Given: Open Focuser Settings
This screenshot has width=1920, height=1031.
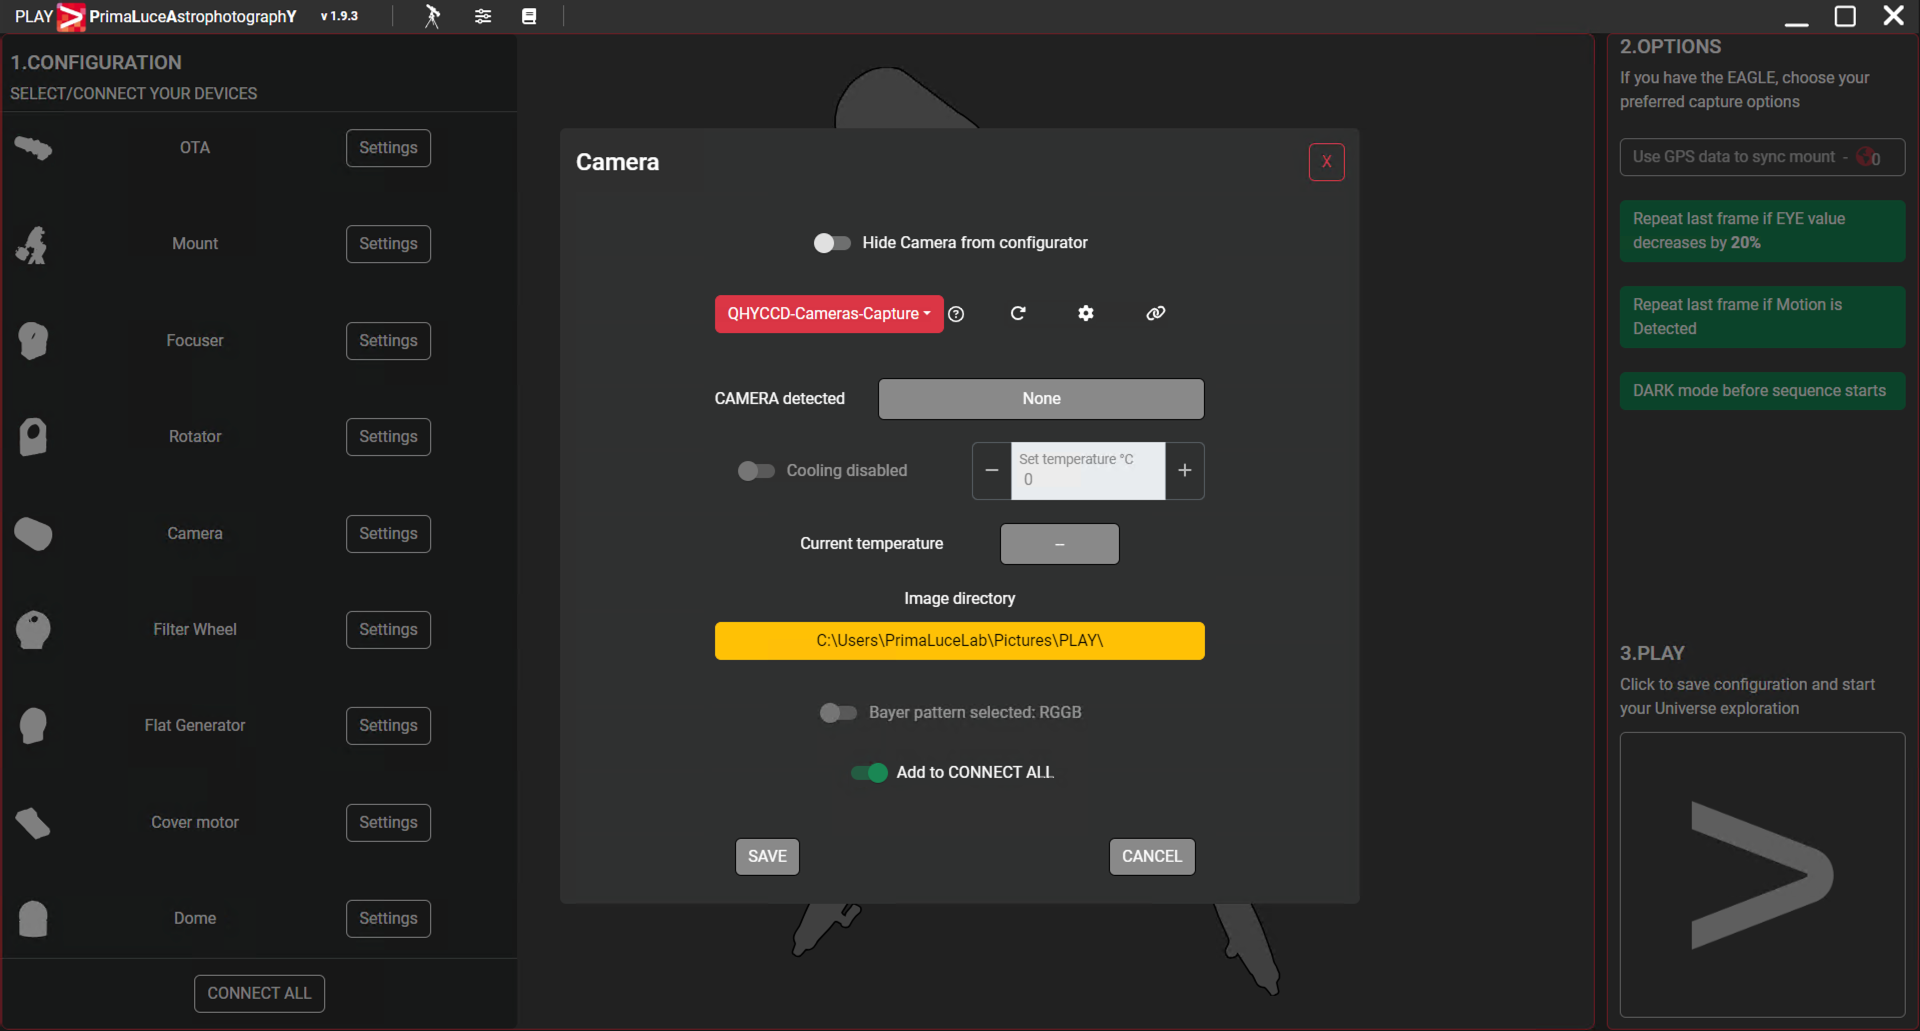Looking at the screenshot, I should point(388,341).
